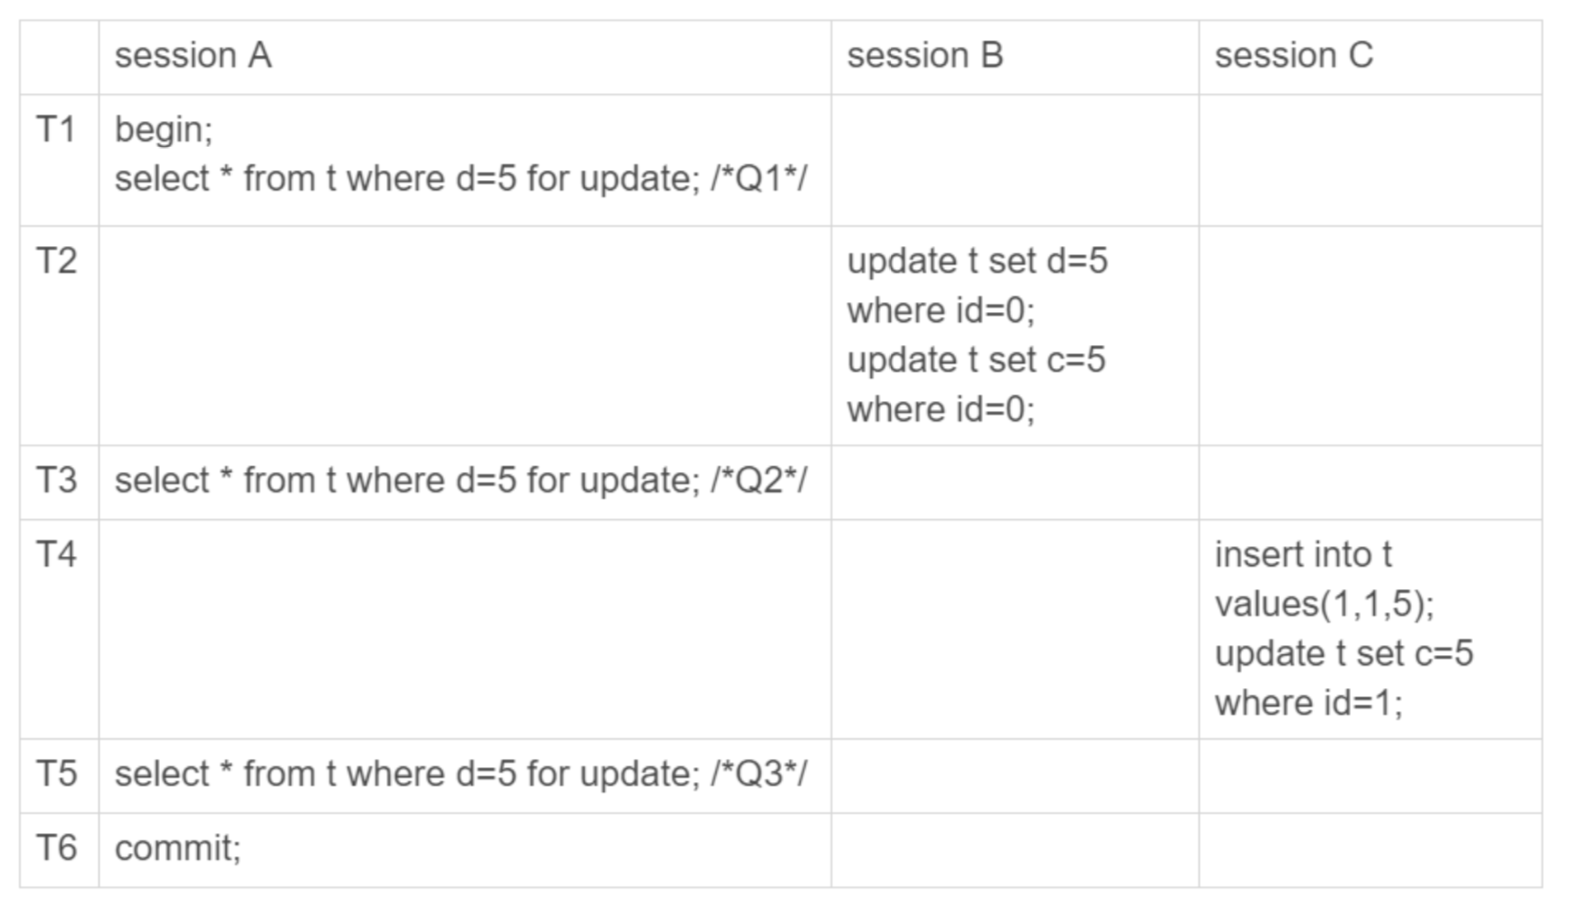1574x906 pixels.
Task: Select the T6 row label
Action: (x=56, y=848)
